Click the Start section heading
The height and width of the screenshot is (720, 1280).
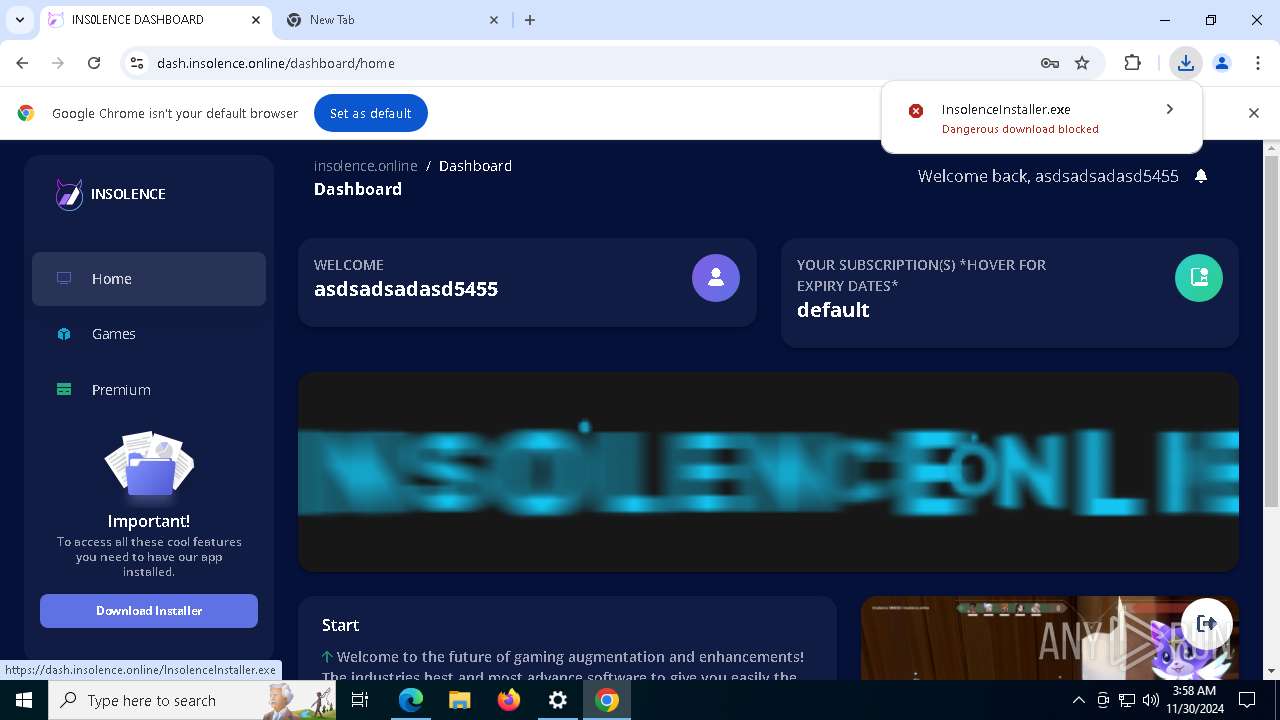[340, 625]
